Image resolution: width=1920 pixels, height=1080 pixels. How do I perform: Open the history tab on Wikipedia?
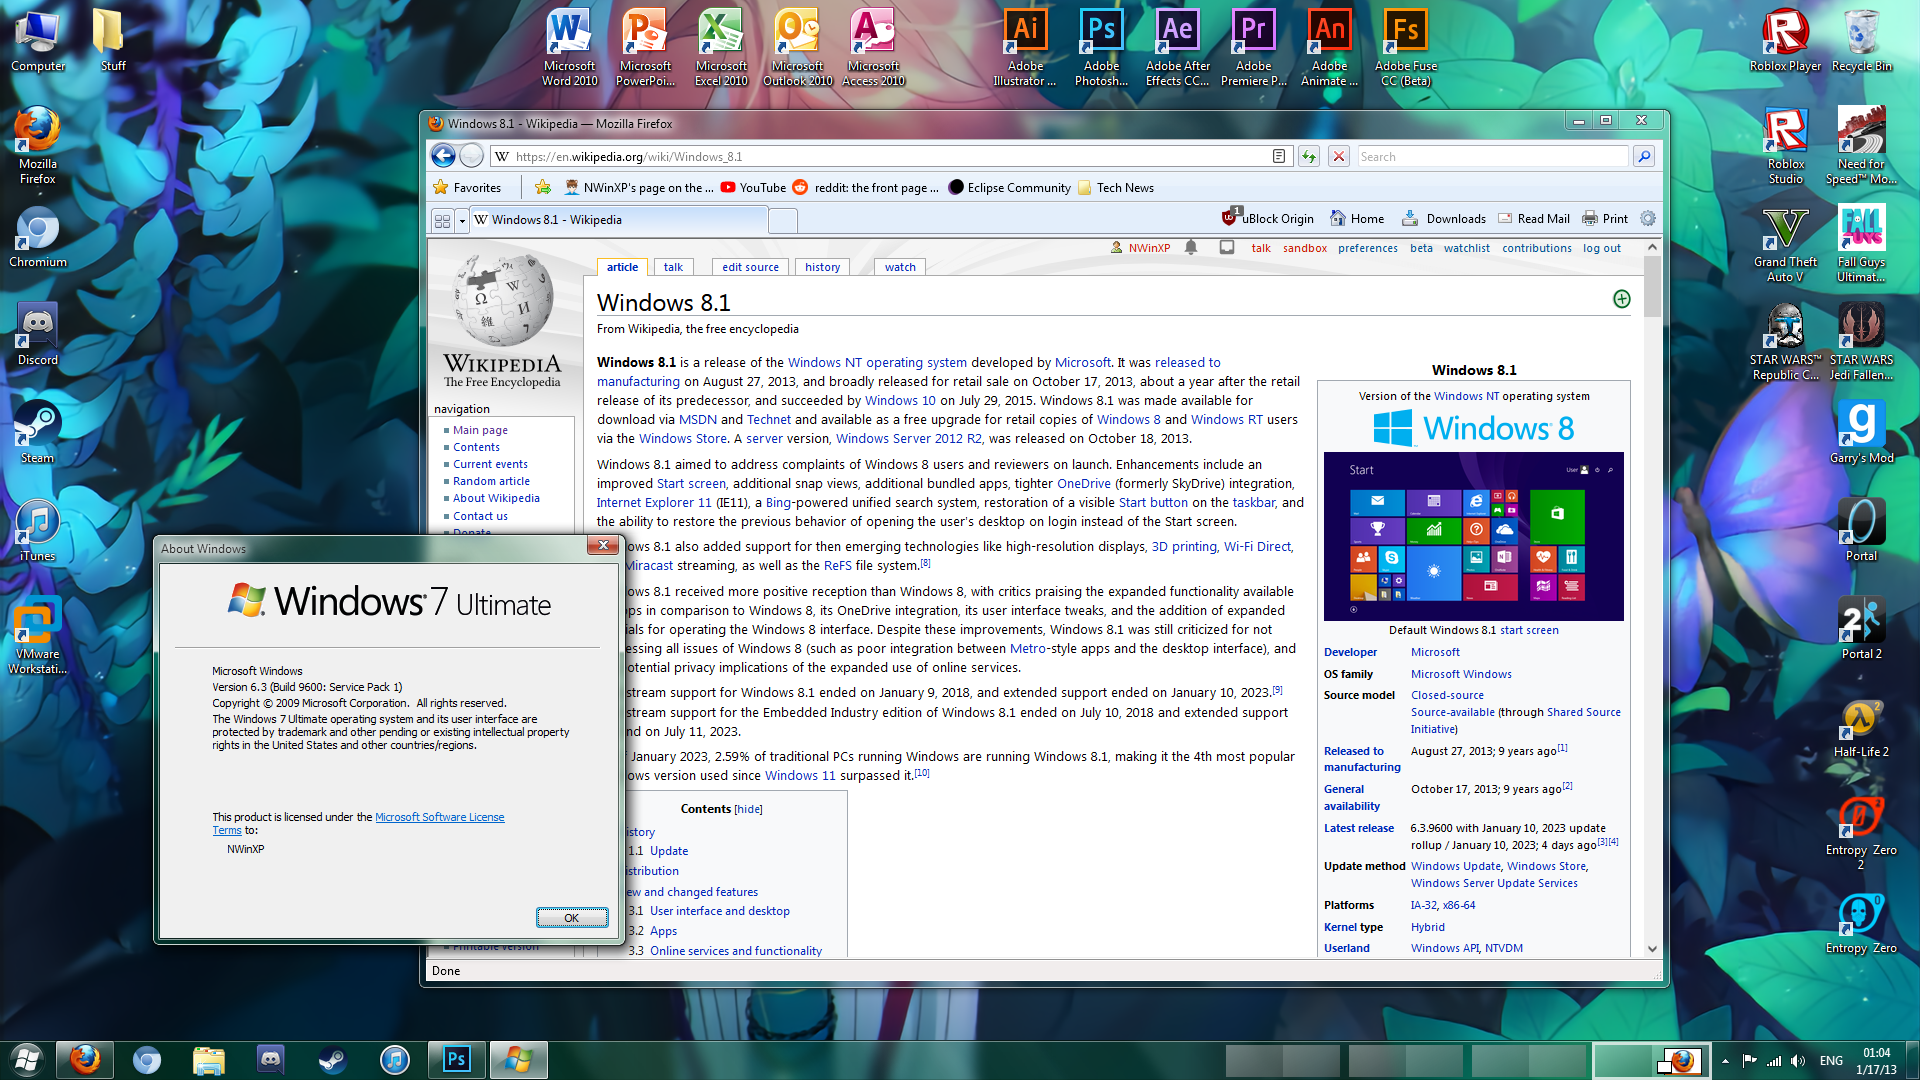[822, 267]
